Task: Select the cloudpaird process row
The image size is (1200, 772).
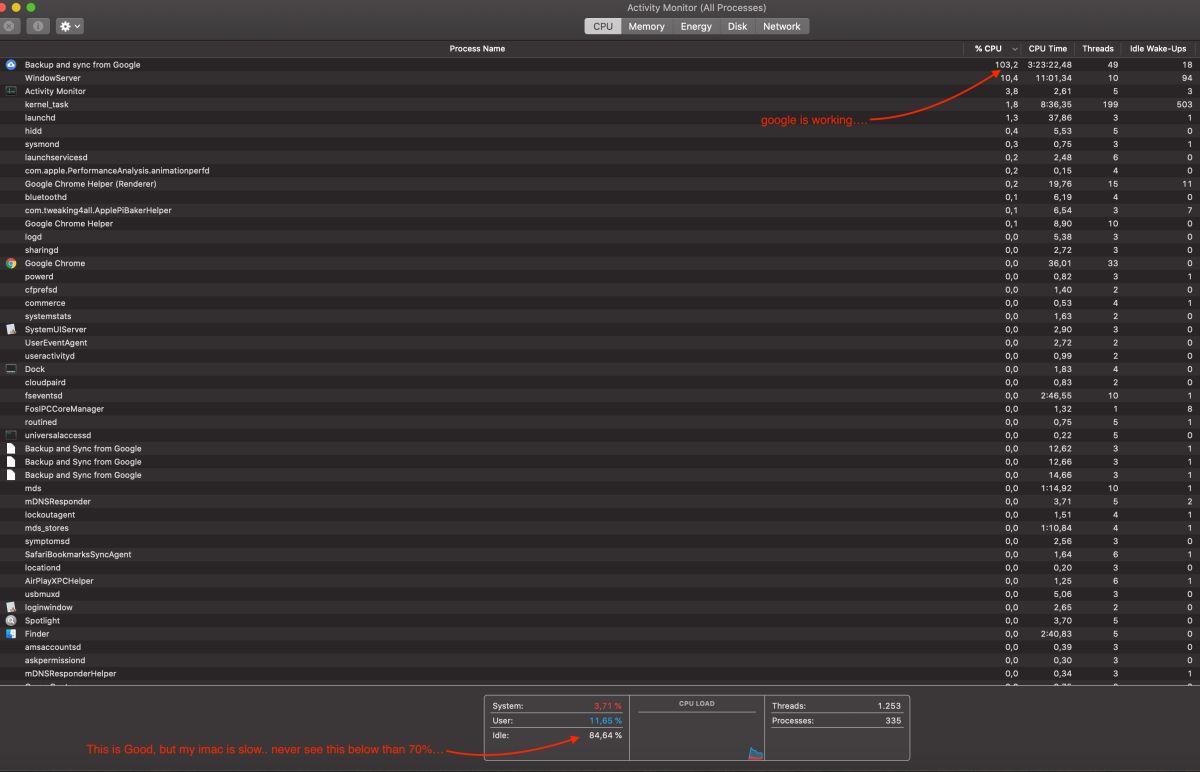Action: pyautogui.click(x=600, y=383)
